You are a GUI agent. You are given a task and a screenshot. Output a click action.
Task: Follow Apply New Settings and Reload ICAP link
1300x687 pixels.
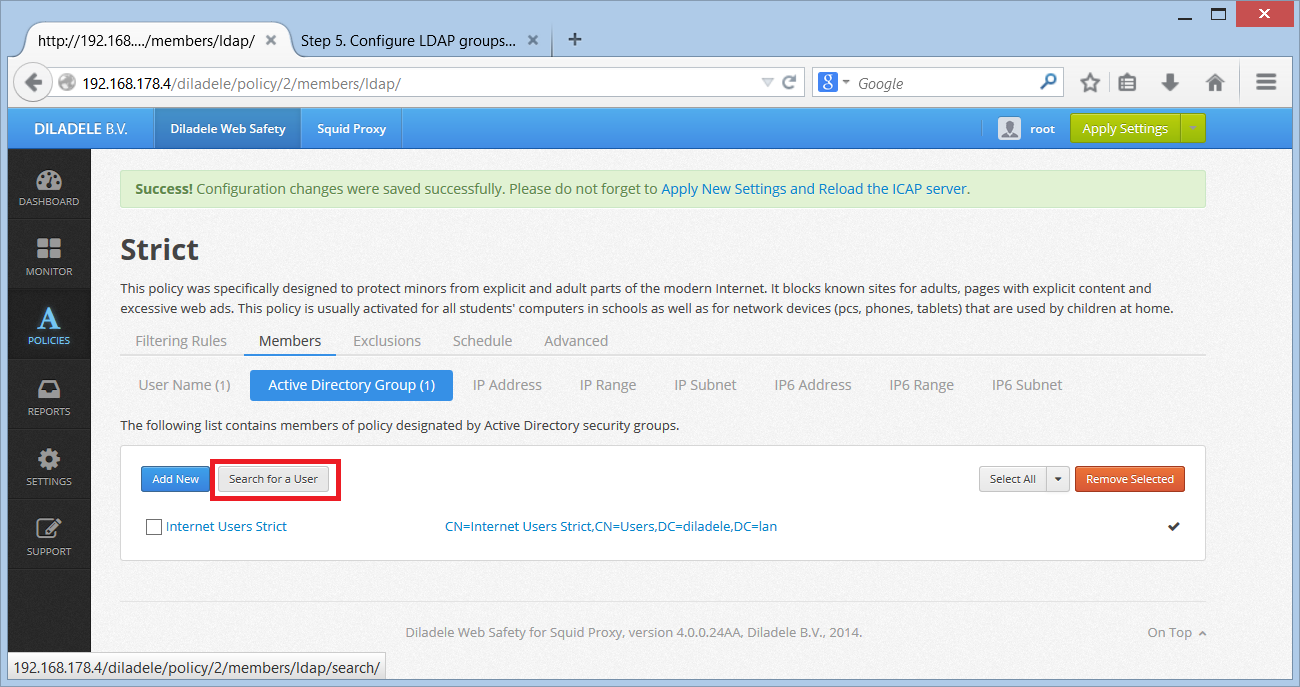click(x=814, y=188)
